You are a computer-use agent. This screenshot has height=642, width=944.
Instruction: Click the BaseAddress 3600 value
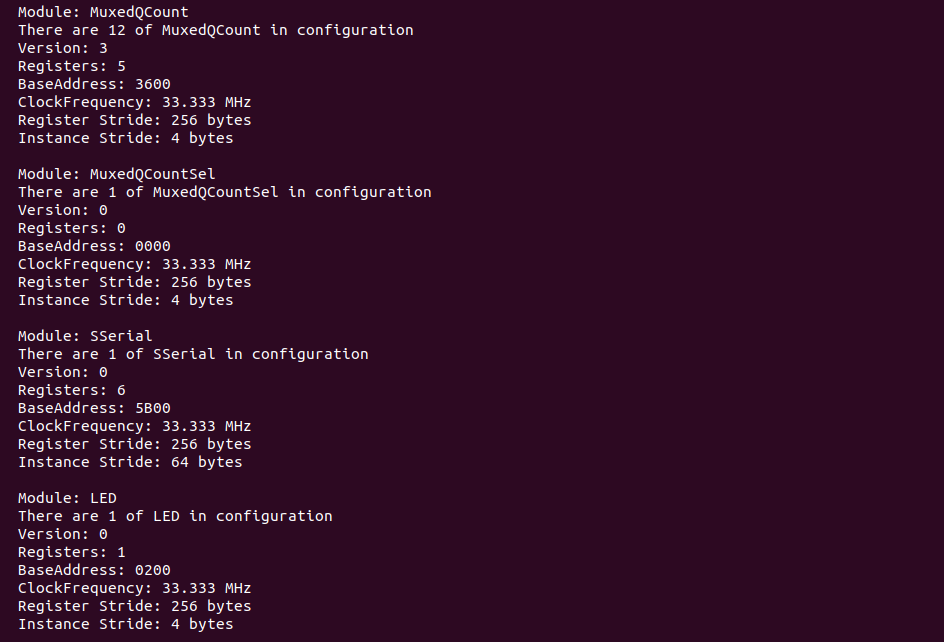(x=153, y=84)
